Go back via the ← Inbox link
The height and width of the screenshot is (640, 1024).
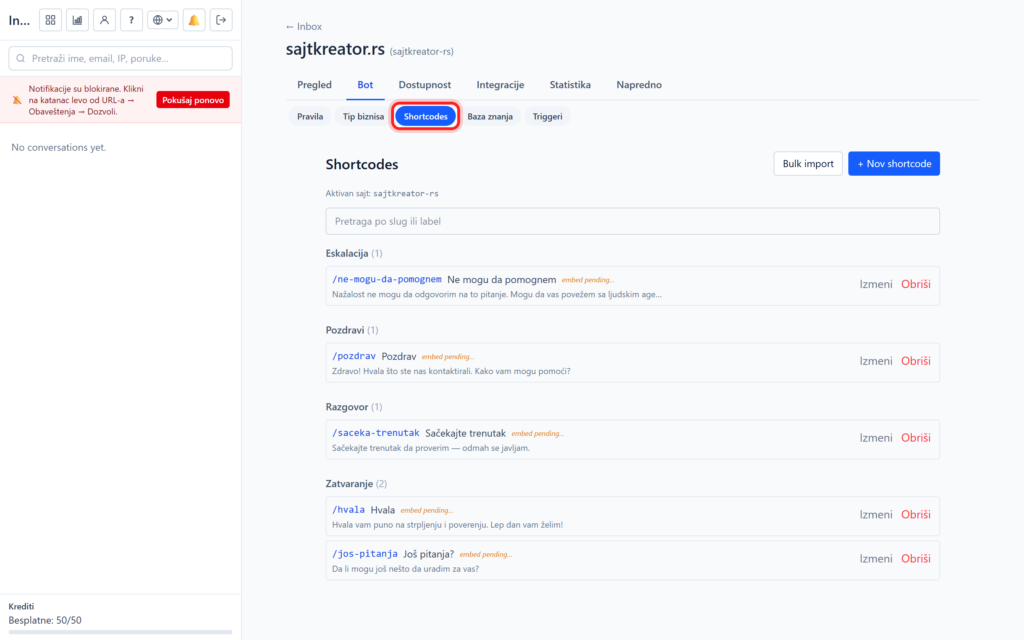point(304,27)
